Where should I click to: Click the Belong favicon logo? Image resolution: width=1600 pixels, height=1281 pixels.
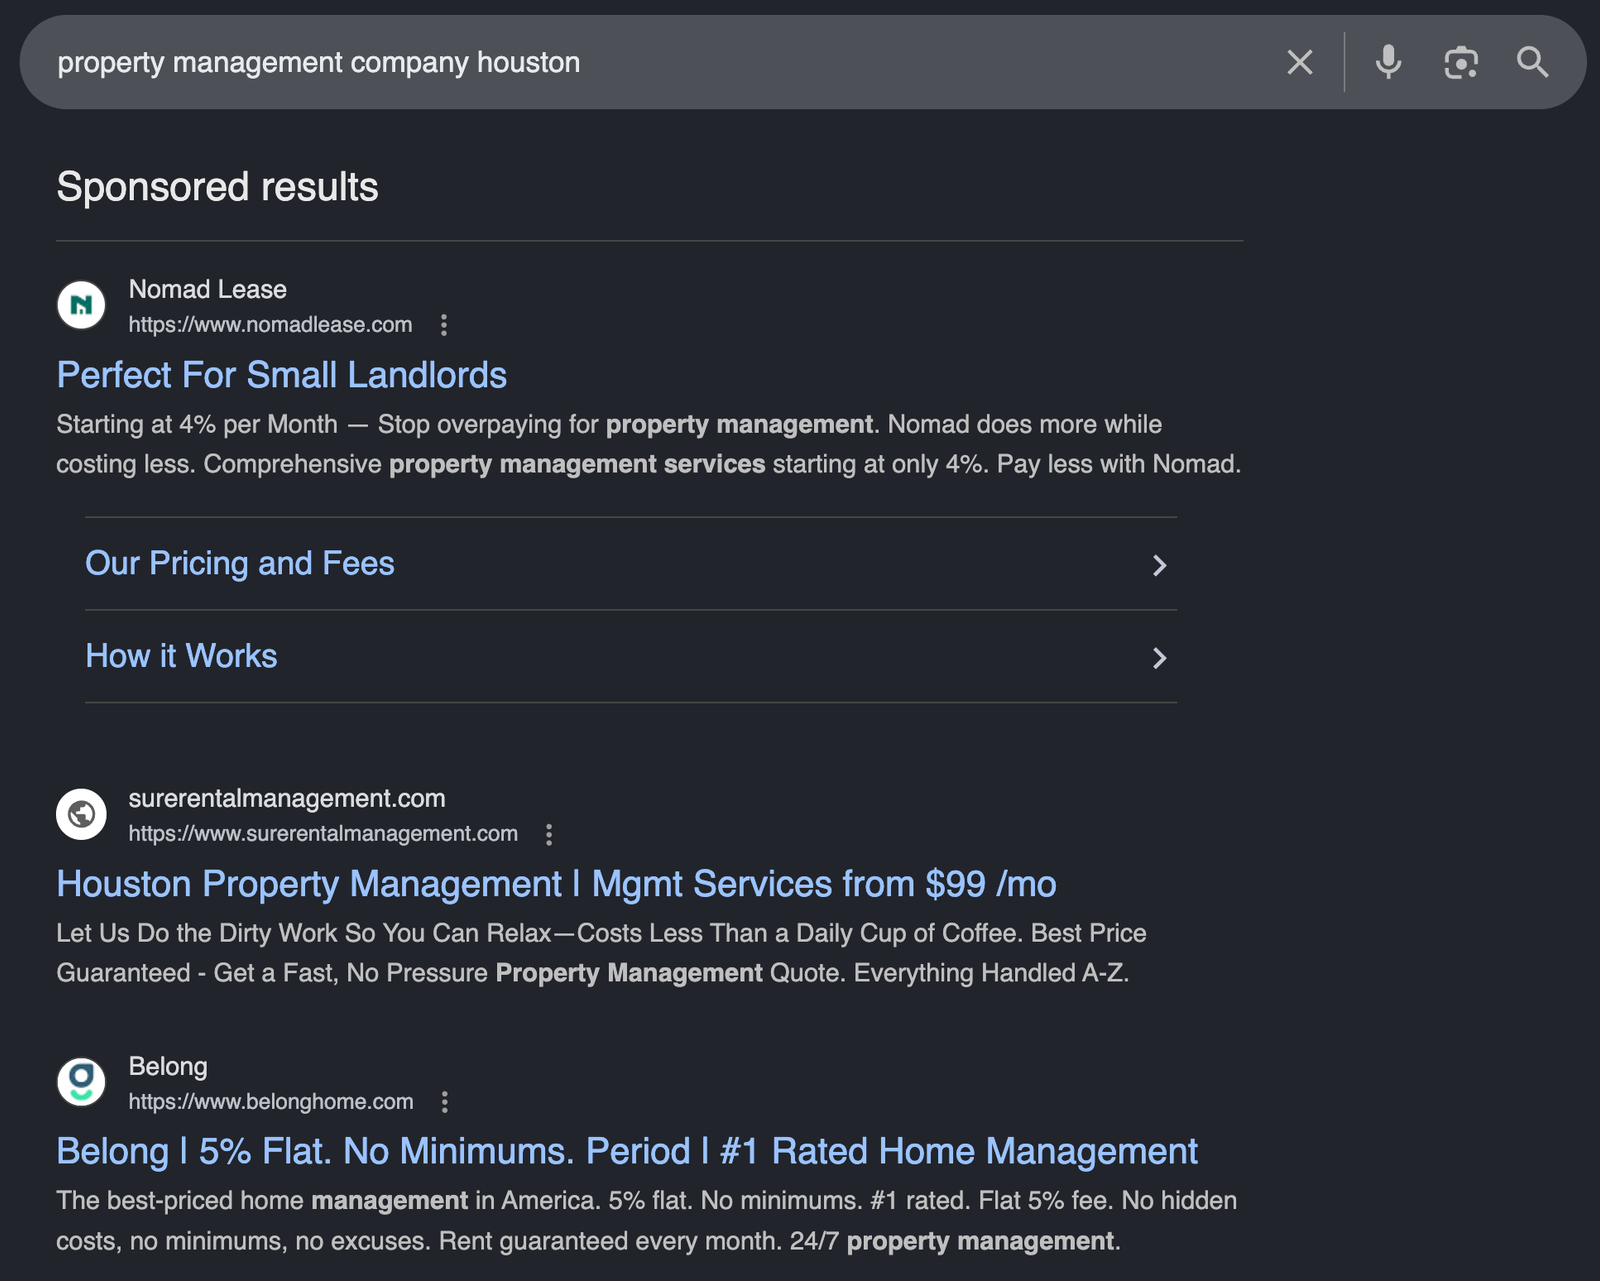(81, 1082)
